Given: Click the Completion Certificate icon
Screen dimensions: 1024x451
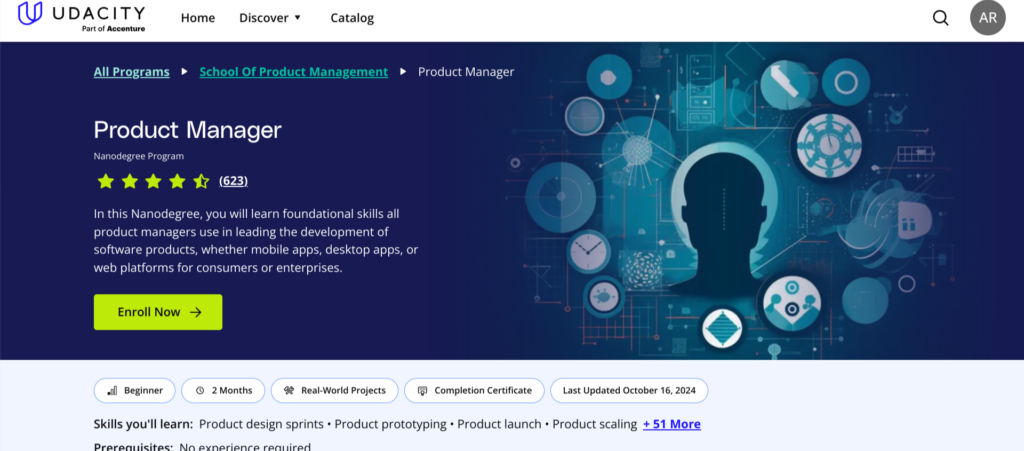Looking at the screenshot, I should (x=423, y=390).
